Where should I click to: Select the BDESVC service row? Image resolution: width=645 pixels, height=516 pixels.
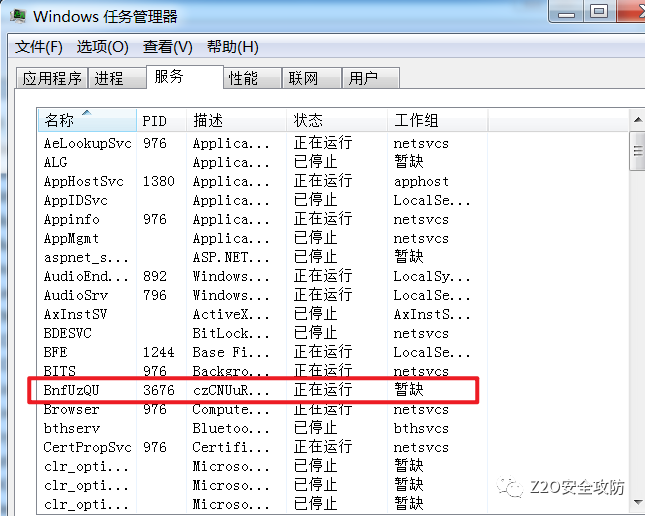click(262, 333)
